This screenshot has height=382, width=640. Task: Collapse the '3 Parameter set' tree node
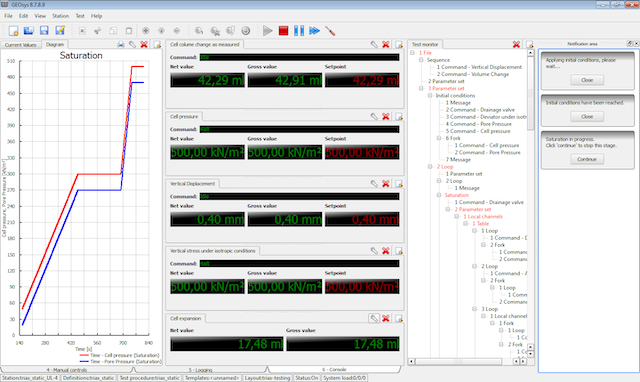(x=421, y=88)
